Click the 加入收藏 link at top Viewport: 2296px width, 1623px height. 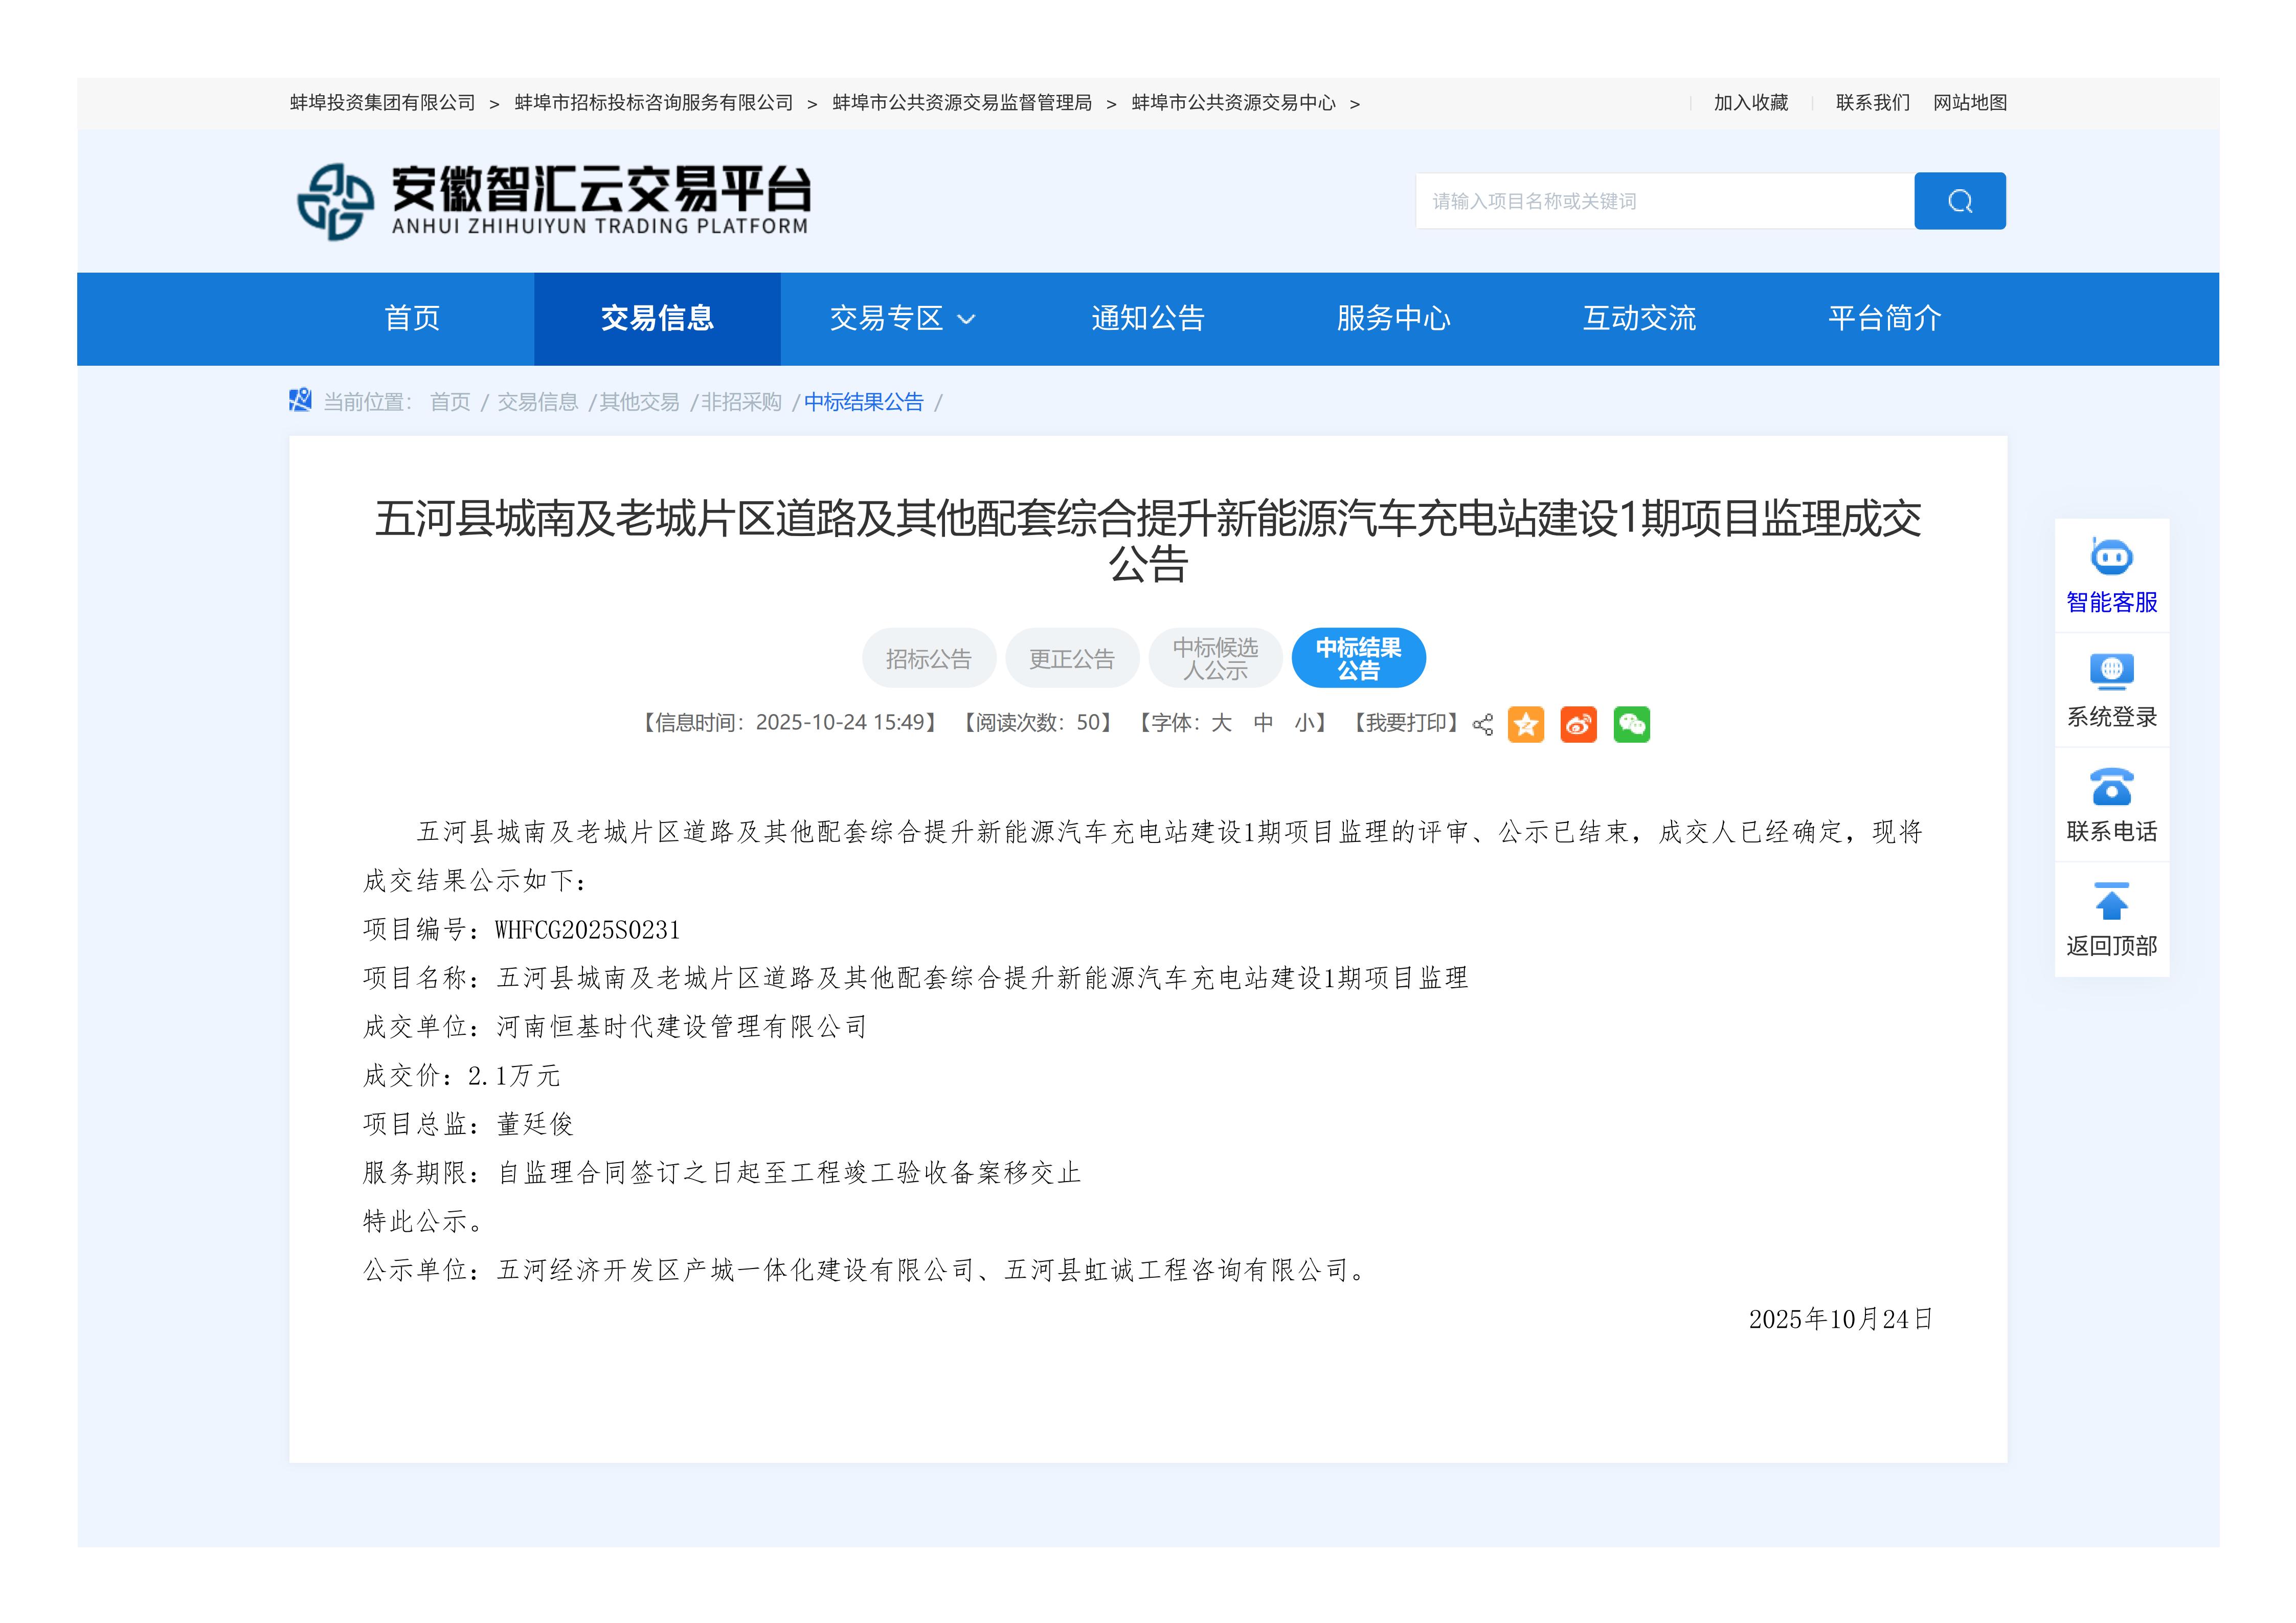[x=1750, y=103]
